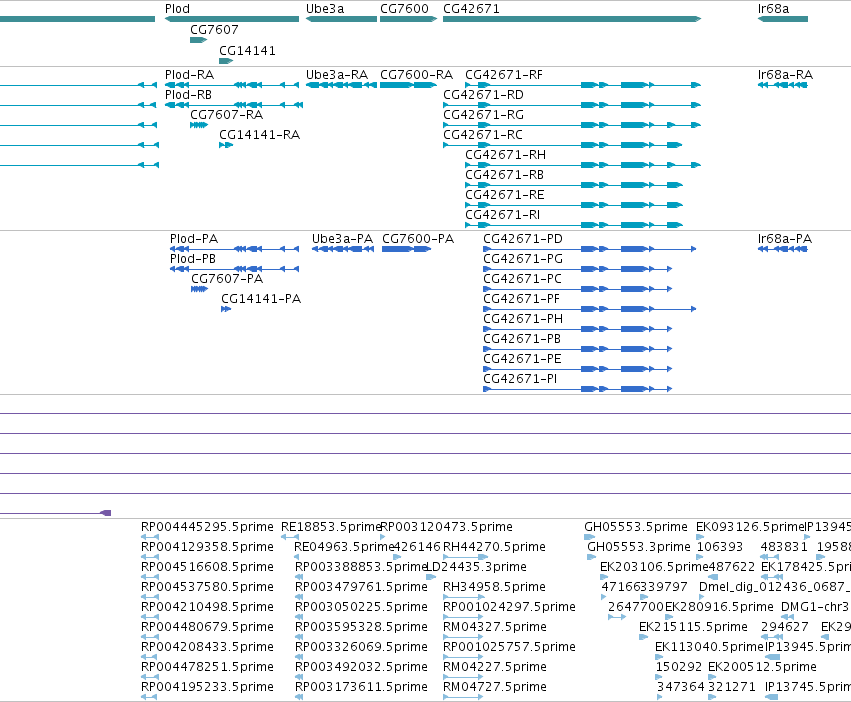Click the 'CG14141-RA' transcript label
851x702 pixels.
(x=259, y=135)
